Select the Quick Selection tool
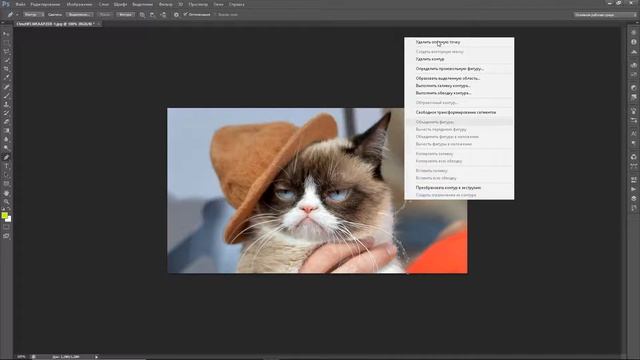 tap(6, 60)
